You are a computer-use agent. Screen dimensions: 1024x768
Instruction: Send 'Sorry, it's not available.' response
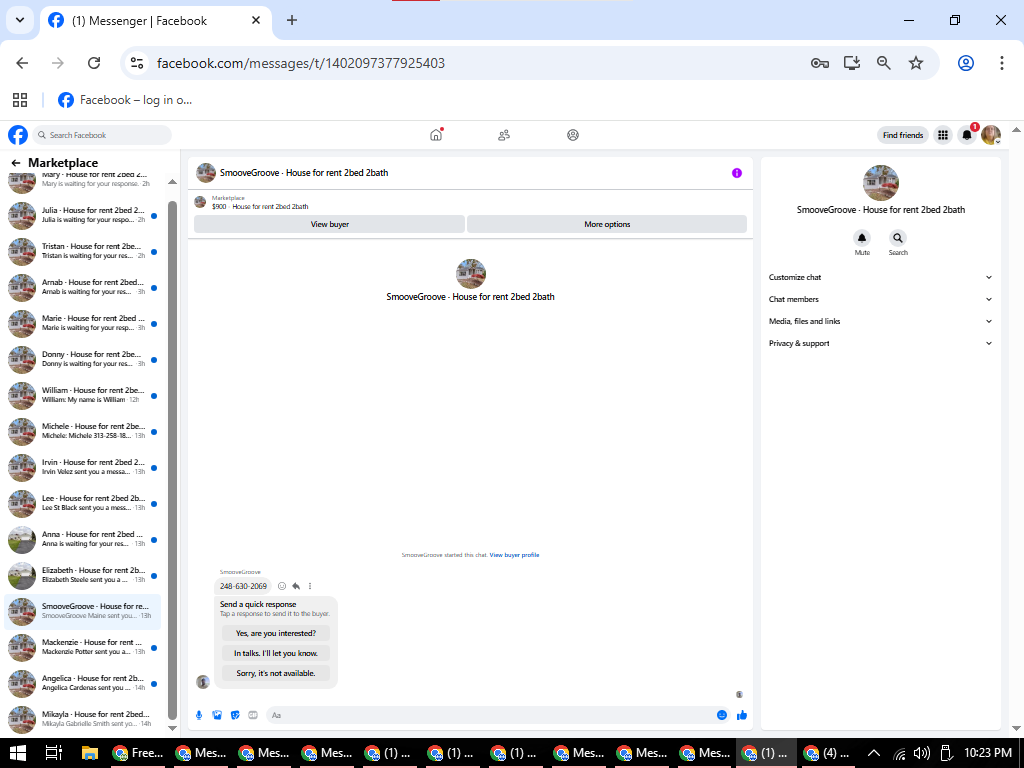(x=276, y=673)
